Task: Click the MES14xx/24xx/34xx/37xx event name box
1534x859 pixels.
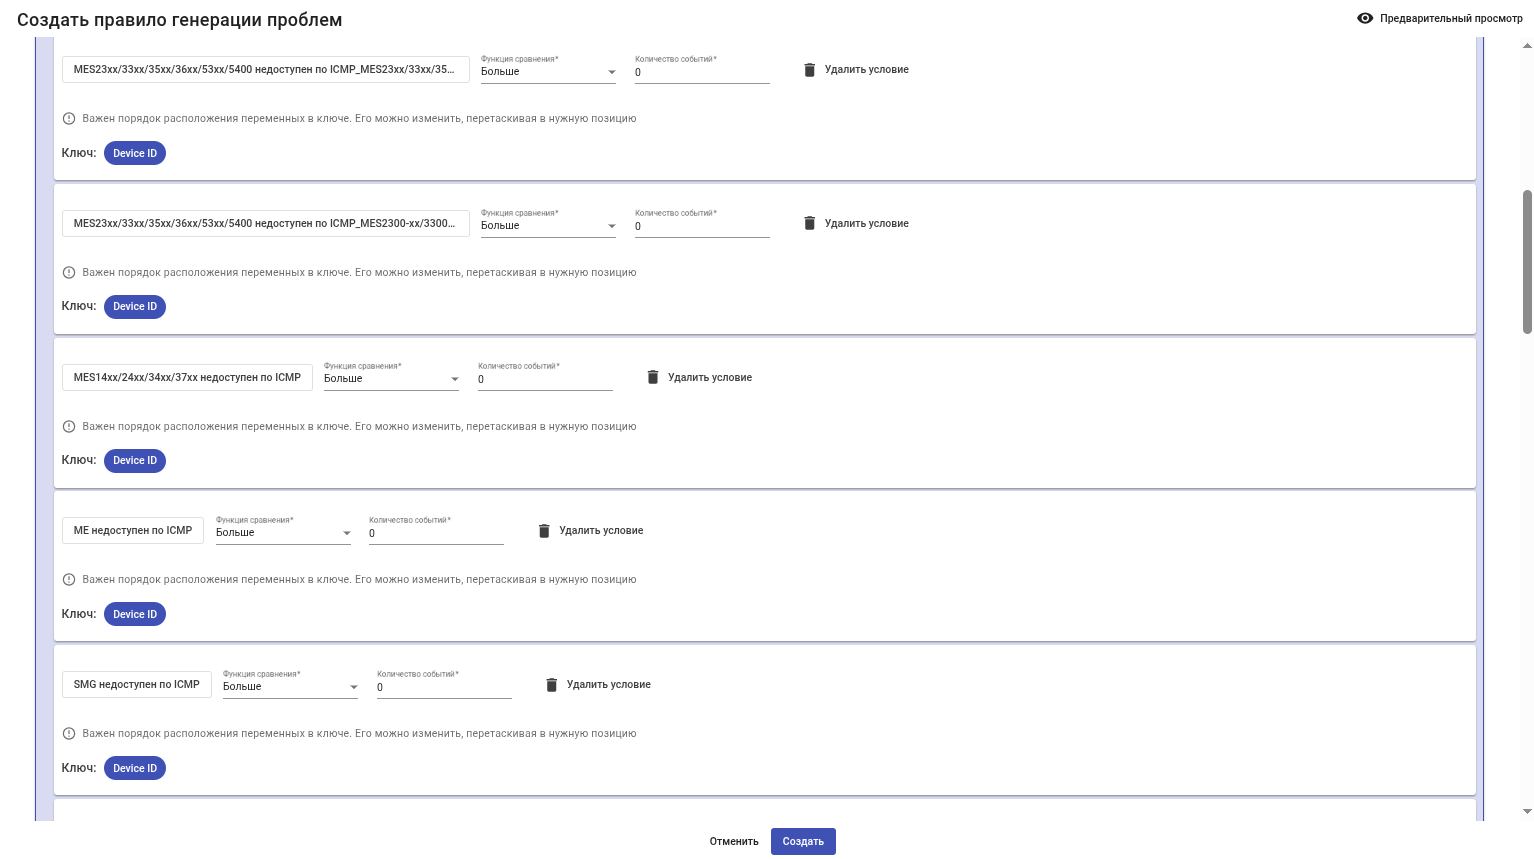Action: coord(187,377)
